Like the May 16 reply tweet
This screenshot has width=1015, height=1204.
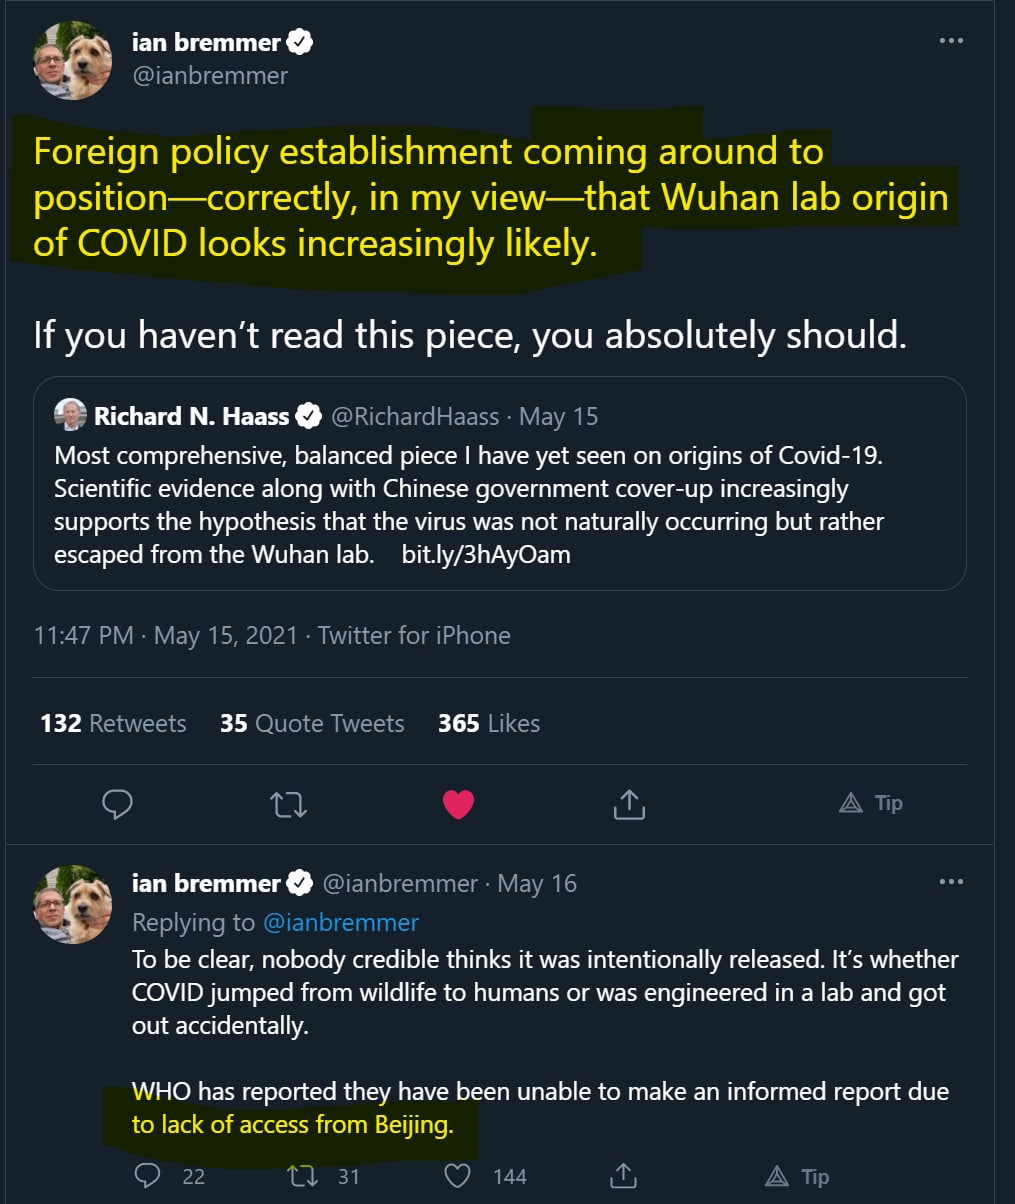(458, 1176)
